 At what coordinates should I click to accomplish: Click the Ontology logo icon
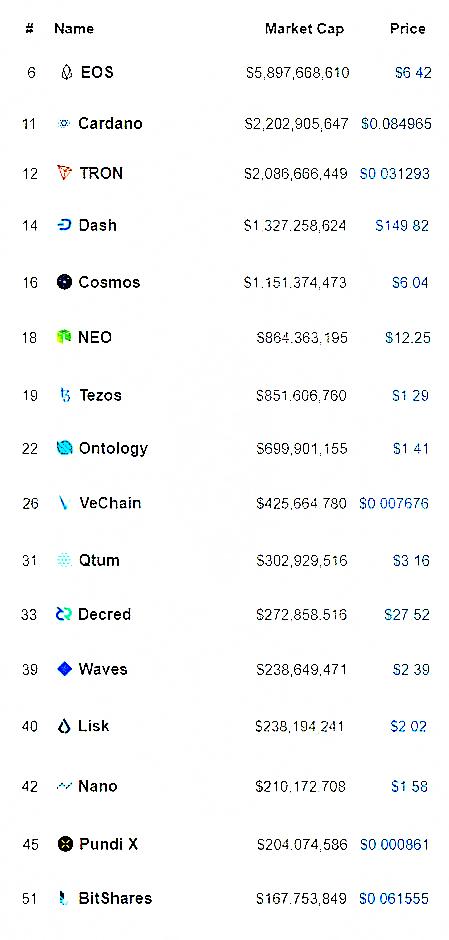point(64,448)
